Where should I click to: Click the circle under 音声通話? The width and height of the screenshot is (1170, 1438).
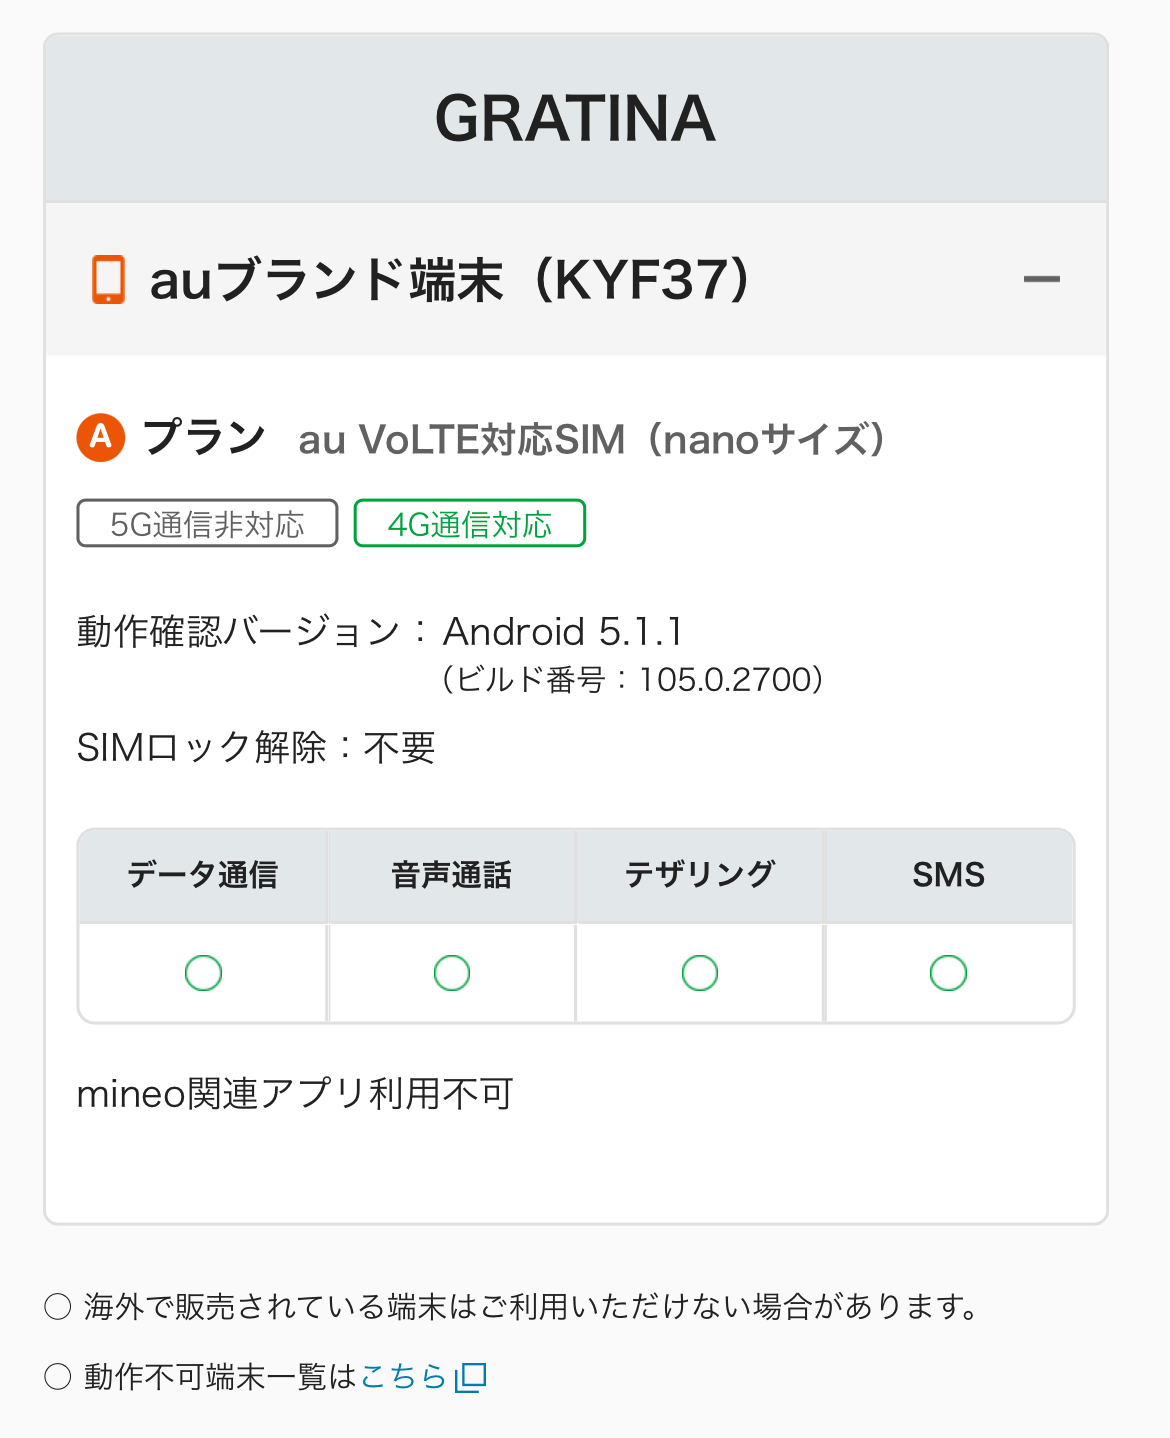point(452,972)
